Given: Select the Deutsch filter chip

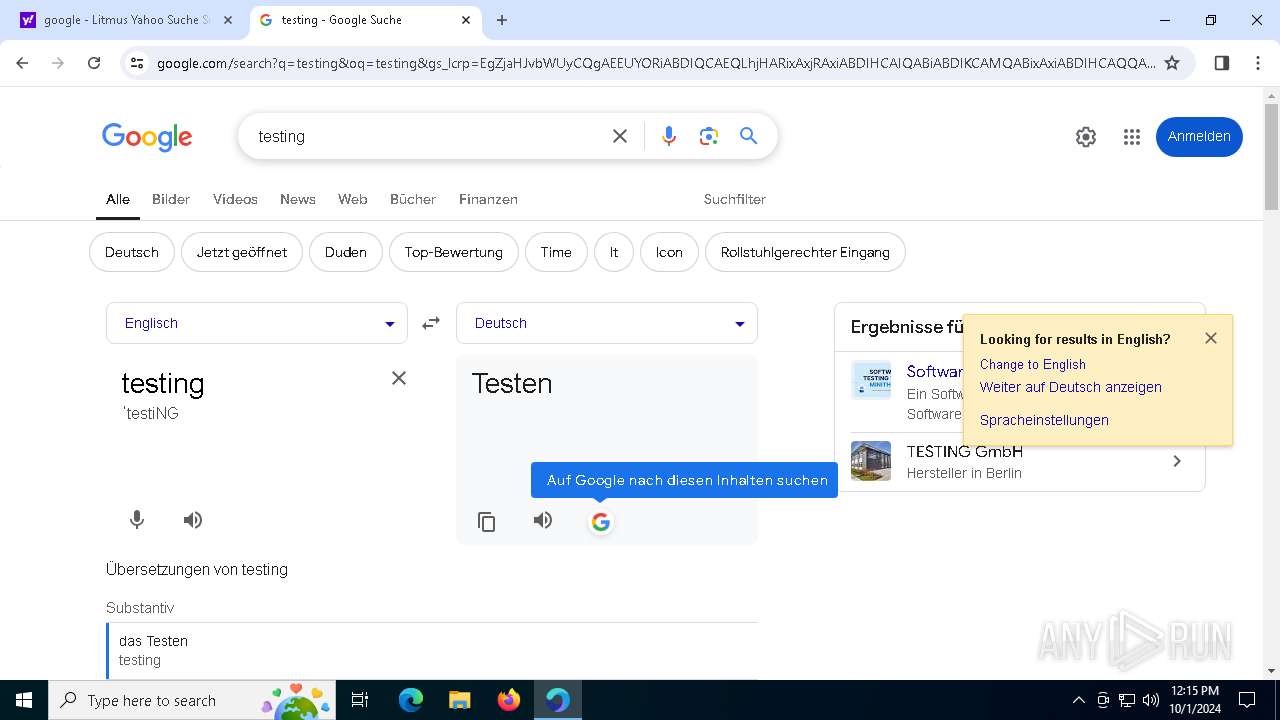Looking at the screenshot, I should (x=132, y=252).
